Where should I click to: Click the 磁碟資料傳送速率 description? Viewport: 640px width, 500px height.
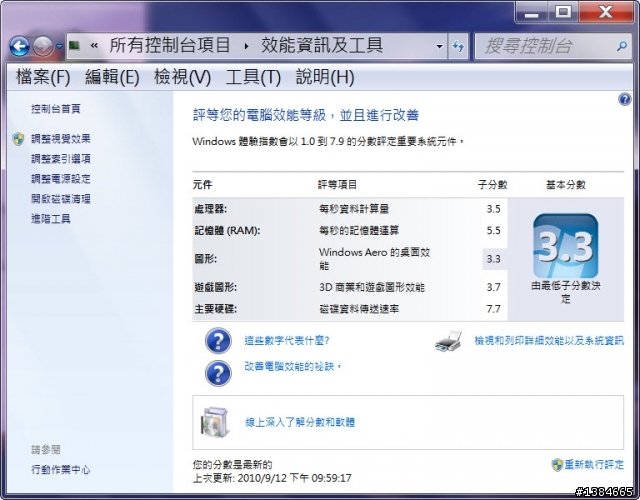(359, 309)
